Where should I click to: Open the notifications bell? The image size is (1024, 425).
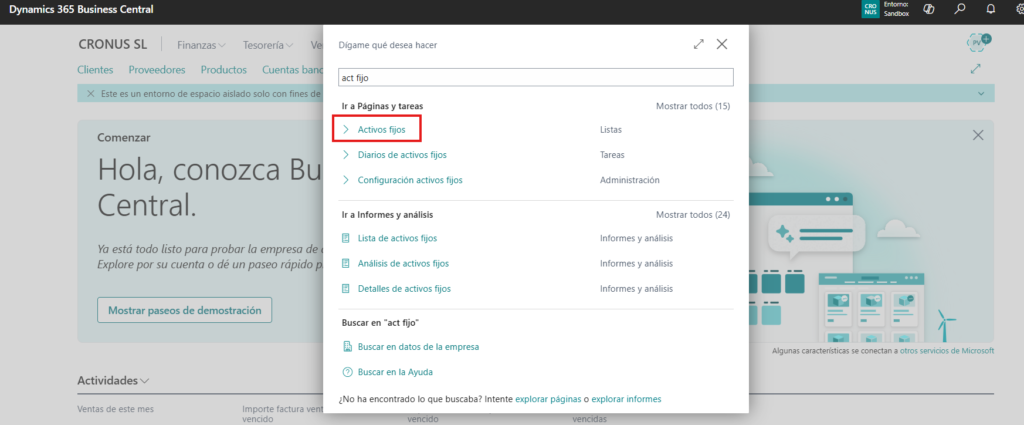click(990, 9)
